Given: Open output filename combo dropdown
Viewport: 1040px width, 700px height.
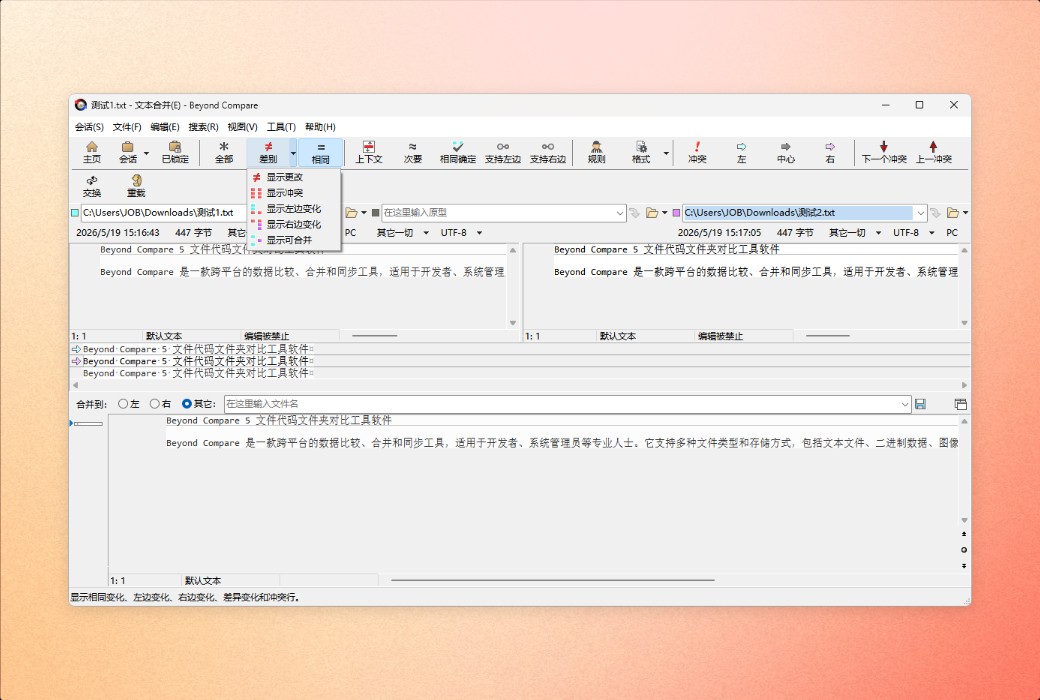Looking at the screenshot, I should 905,403.
